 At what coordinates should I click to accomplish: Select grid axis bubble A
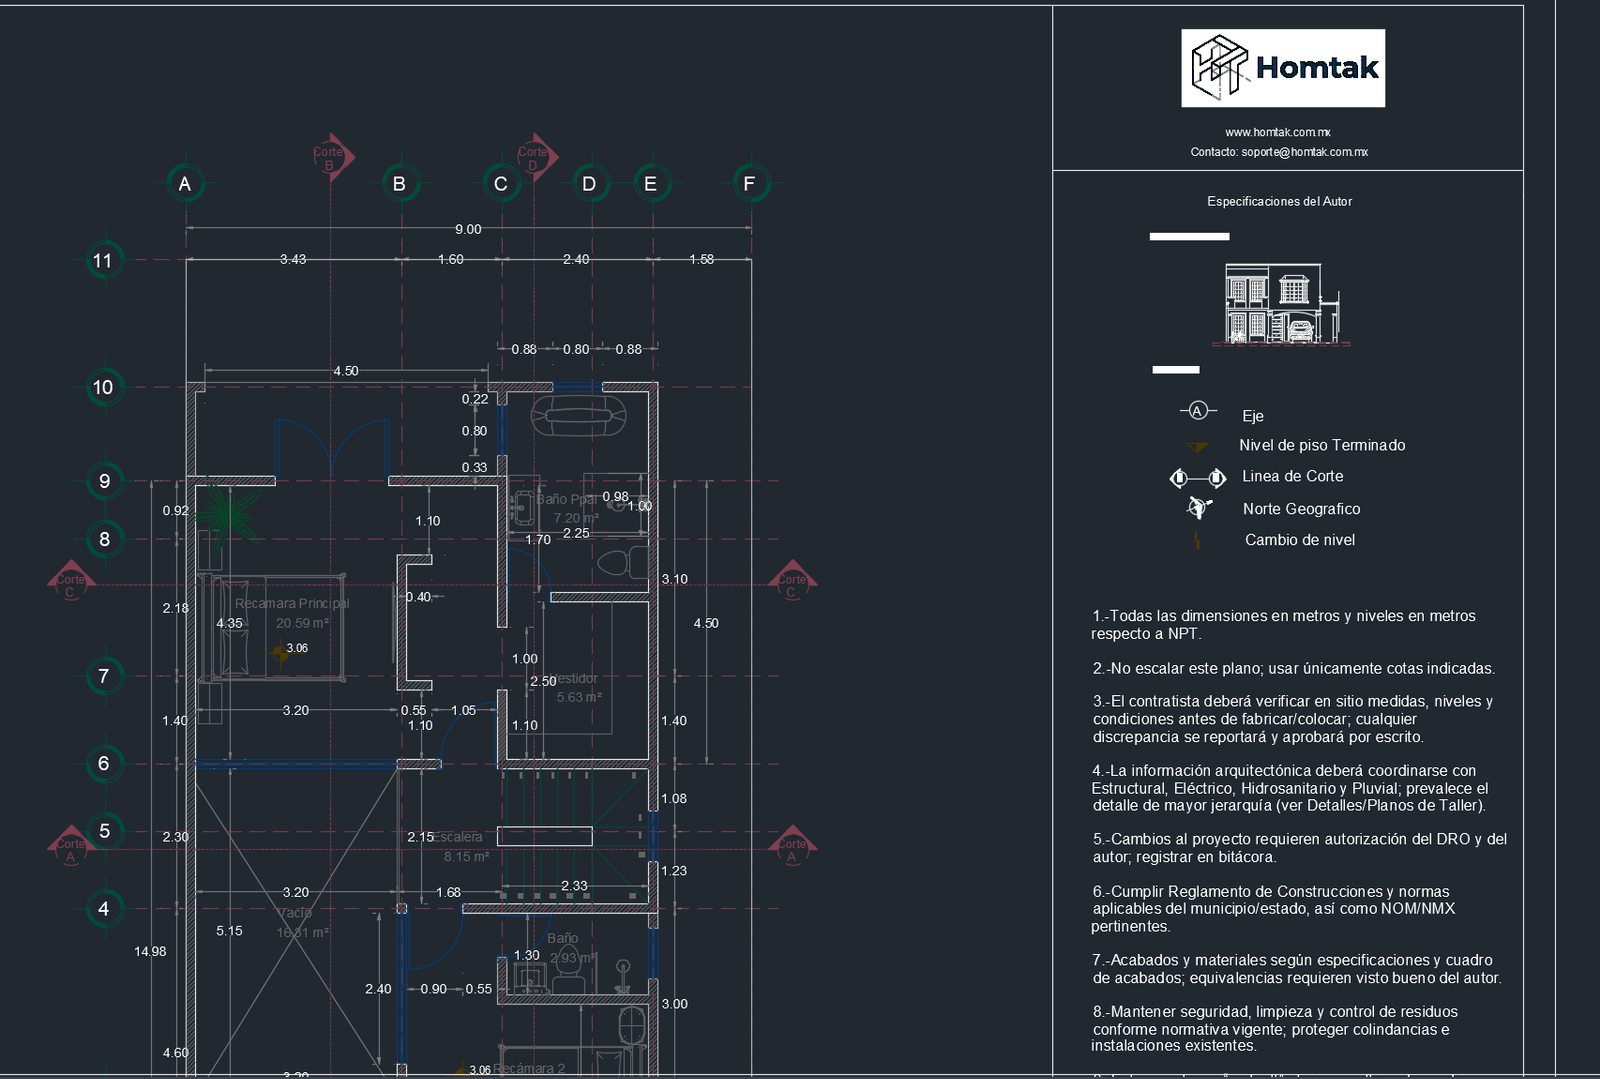[x=184, y=183]
